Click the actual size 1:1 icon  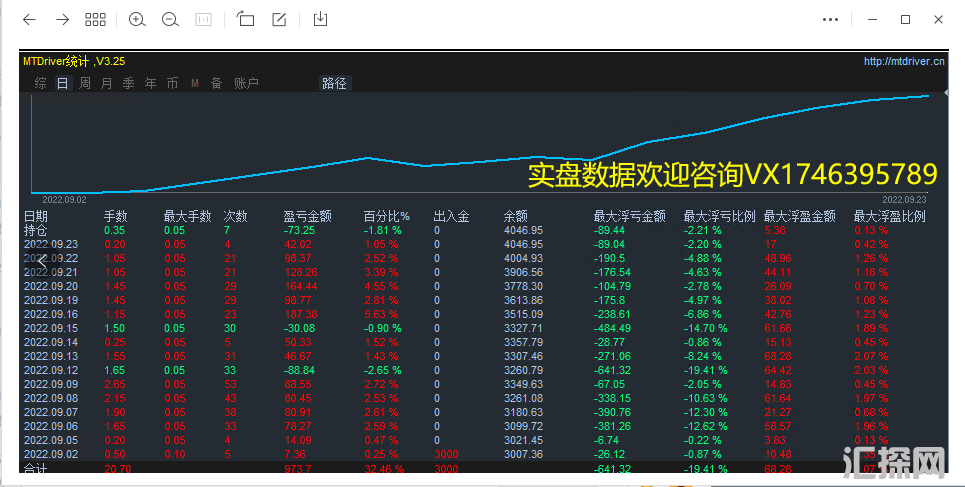pyautogui.click(x=203, y=19)
